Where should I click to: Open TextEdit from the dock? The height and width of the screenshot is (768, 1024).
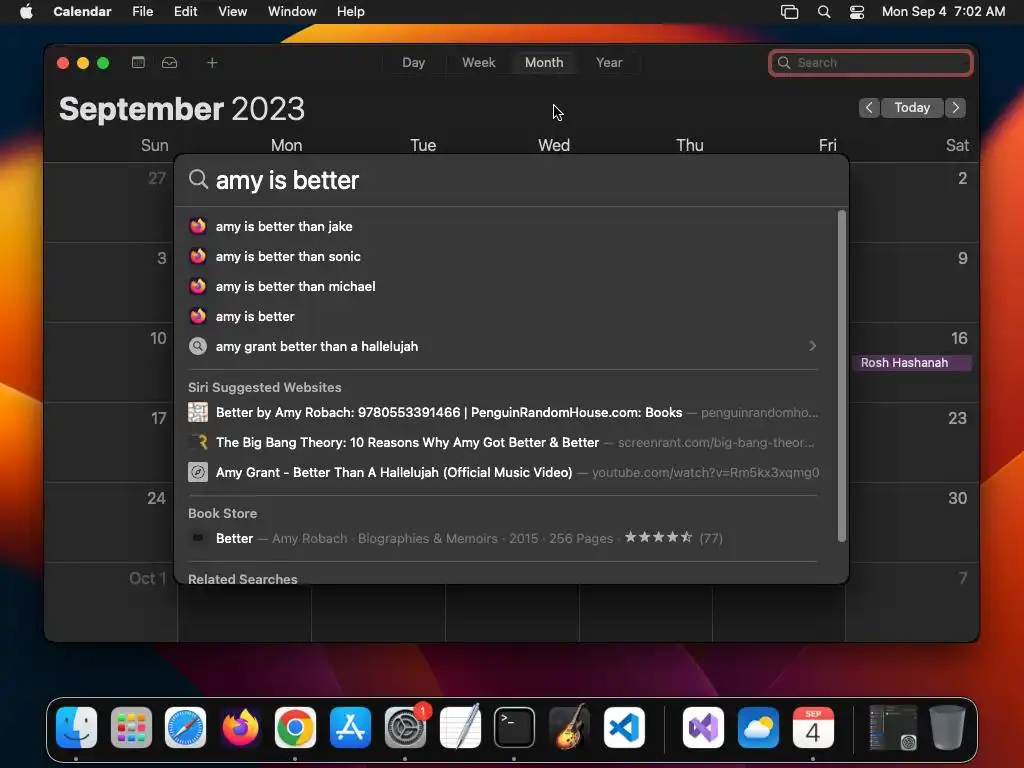pos(460,727)
